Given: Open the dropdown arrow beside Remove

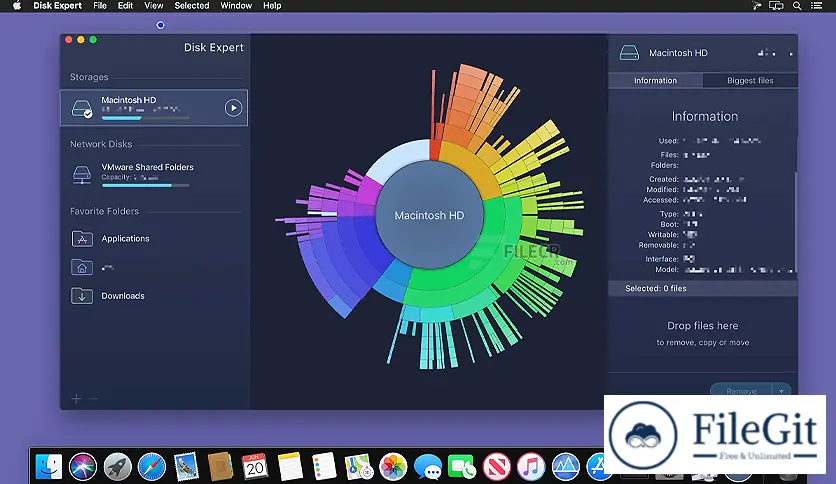Looking at the screenshot, I should tap(781, 391).
